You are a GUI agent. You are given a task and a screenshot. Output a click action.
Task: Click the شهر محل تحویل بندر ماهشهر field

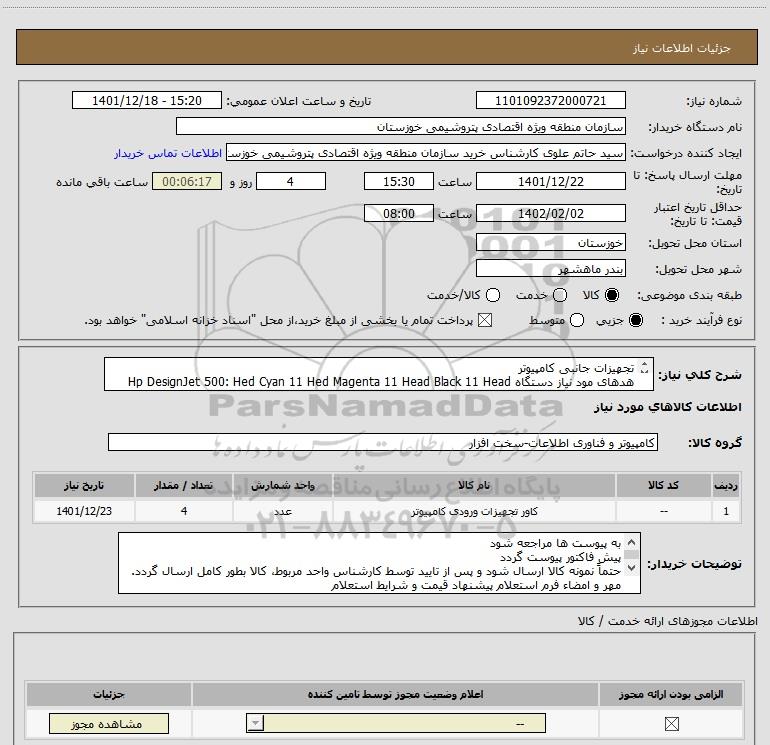550,268
